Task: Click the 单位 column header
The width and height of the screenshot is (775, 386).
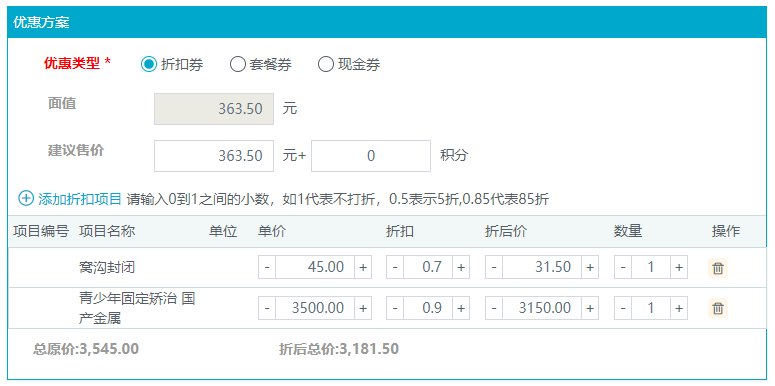Action: click(223, 231)
